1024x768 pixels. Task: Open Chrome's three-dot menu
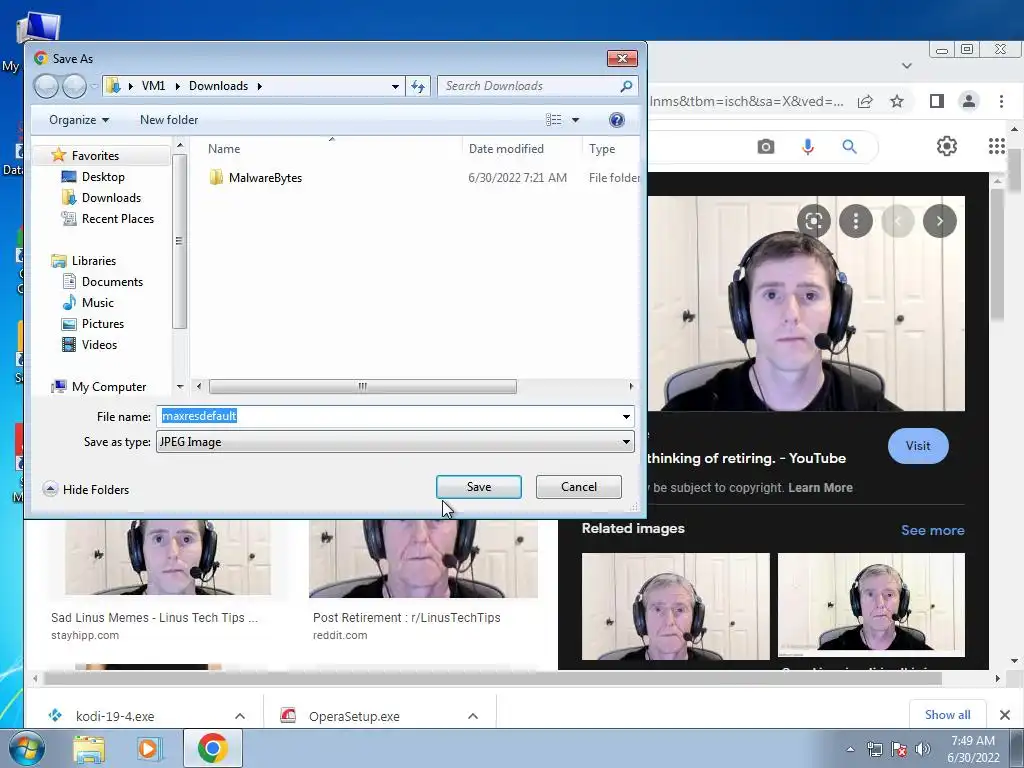[1001, 101]
